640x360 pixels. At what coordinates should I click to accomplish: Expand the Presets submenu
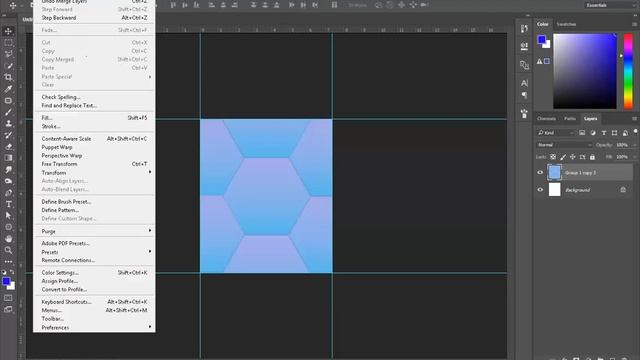pyautogui.click(x=94, y=252)
